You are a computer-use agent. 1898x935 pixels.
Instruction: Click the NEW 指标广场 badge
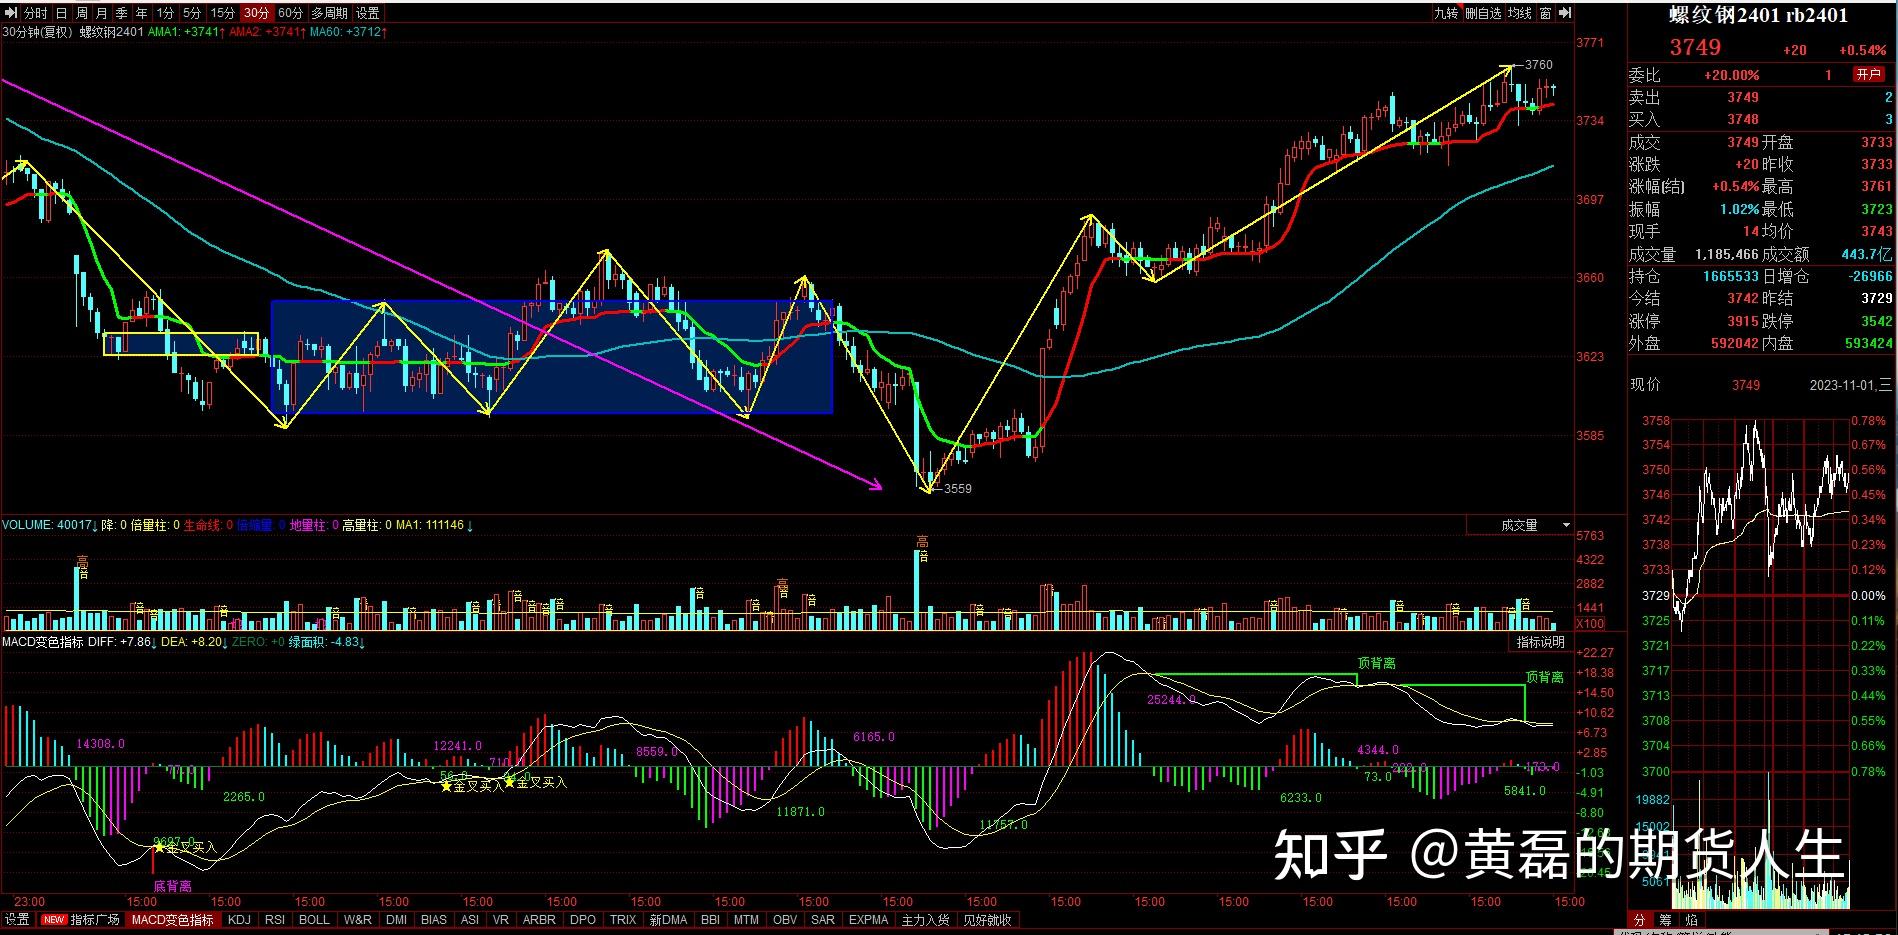(x=53, y=919)
